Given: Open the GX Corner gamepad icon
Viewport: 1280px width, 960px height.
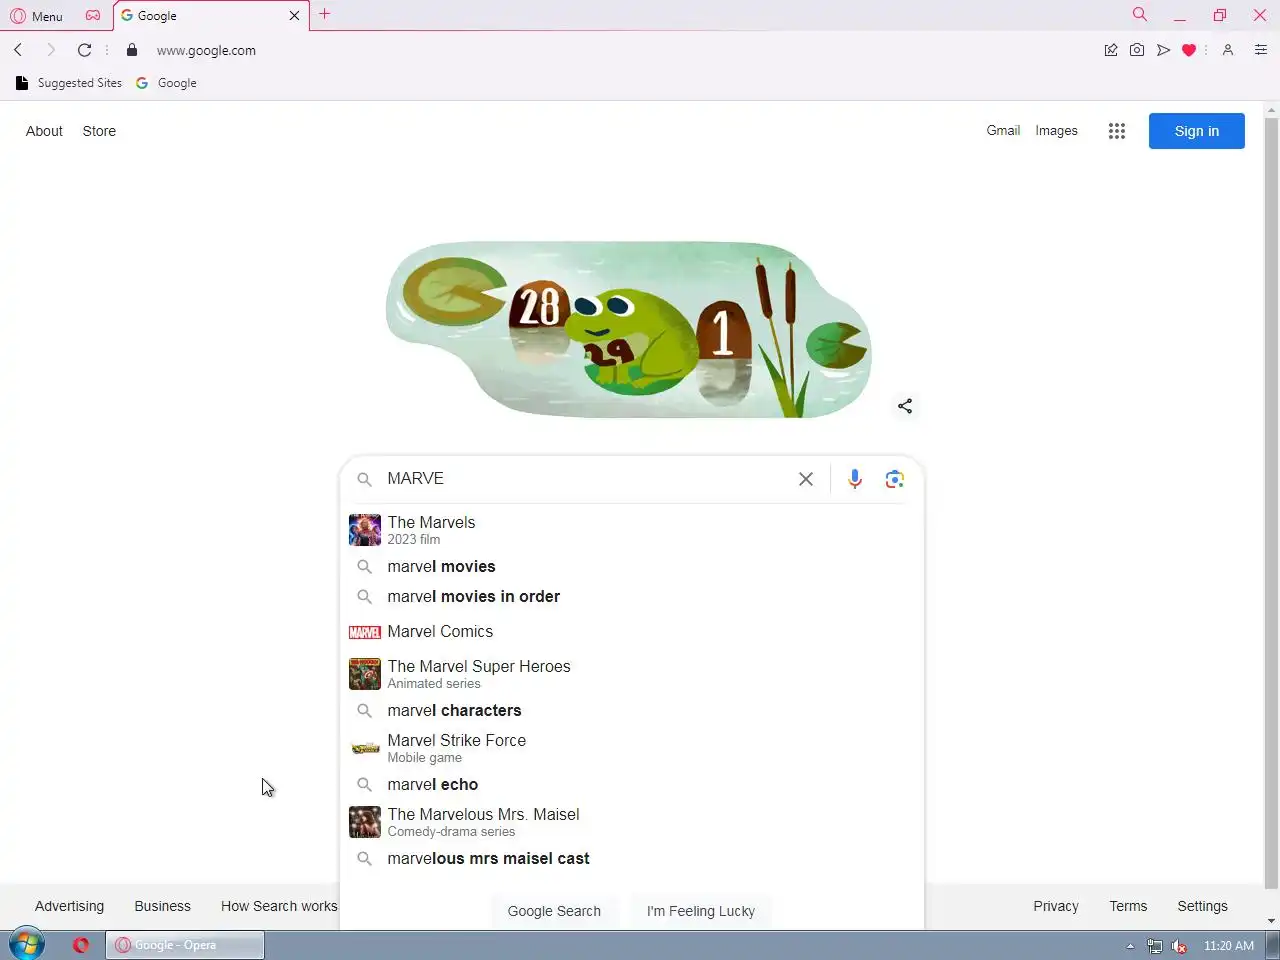Looking at the screenshot, I should [93, 15].
